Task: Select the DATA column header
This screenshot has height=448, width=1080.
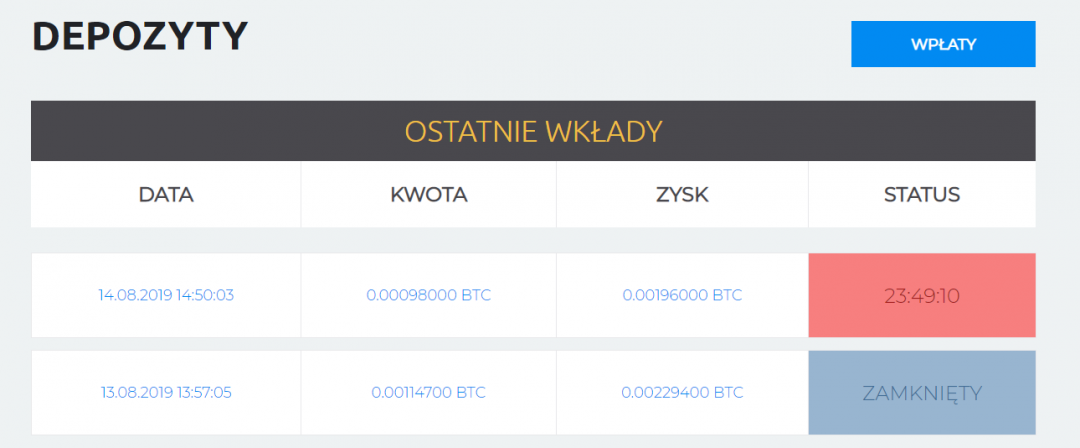Action: point(166,195)
